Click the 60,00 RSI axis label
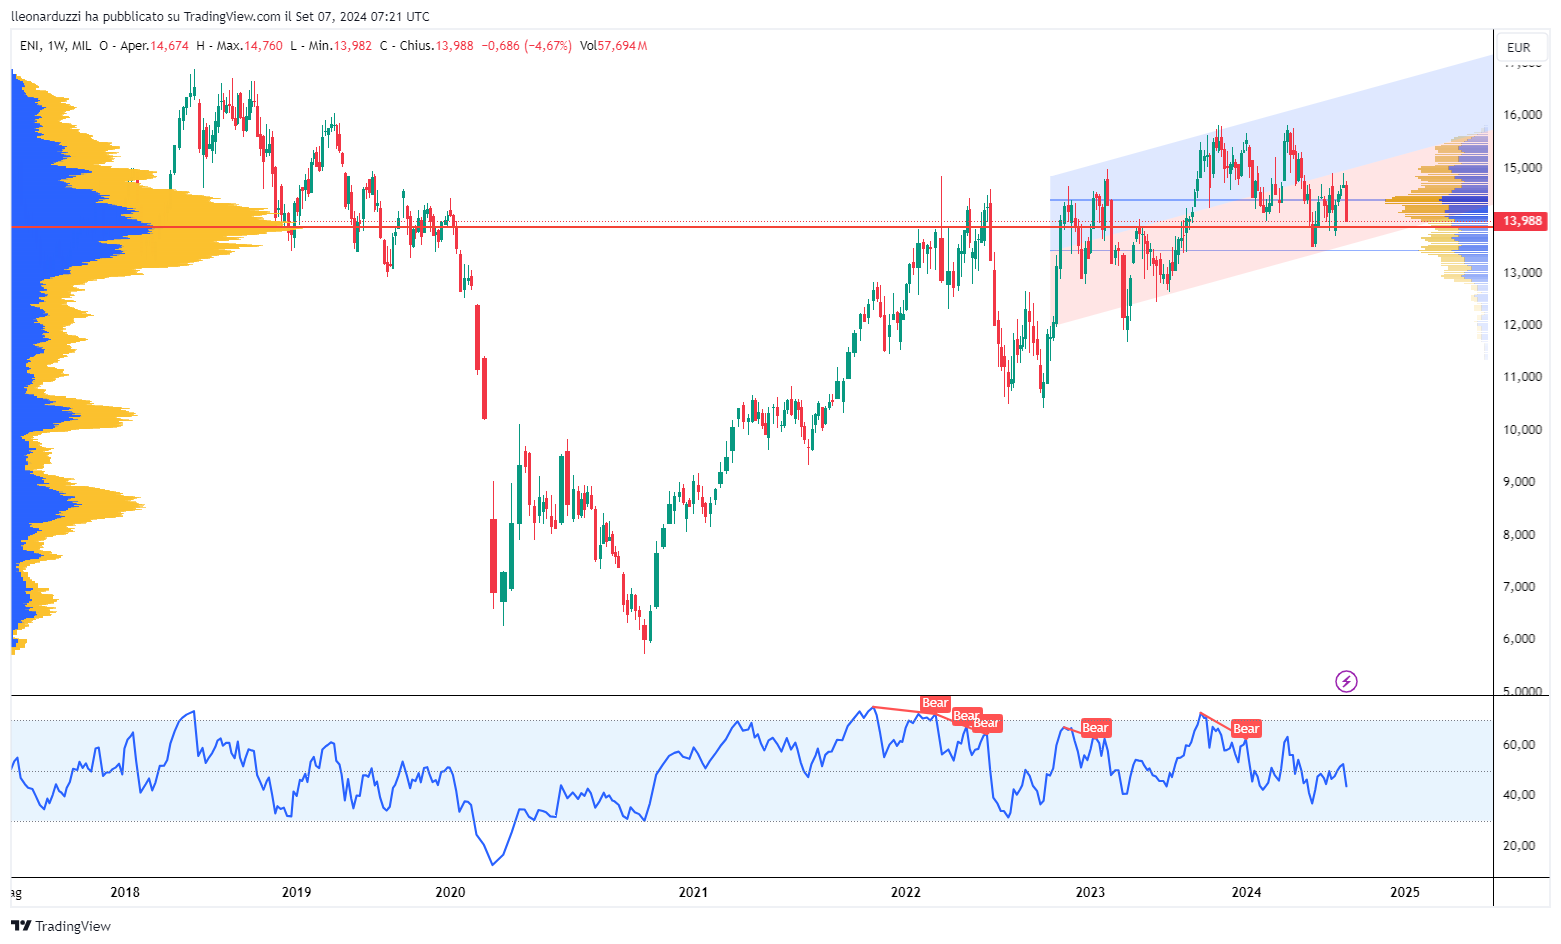The image size is (1561, 944). click(1520, 745)
